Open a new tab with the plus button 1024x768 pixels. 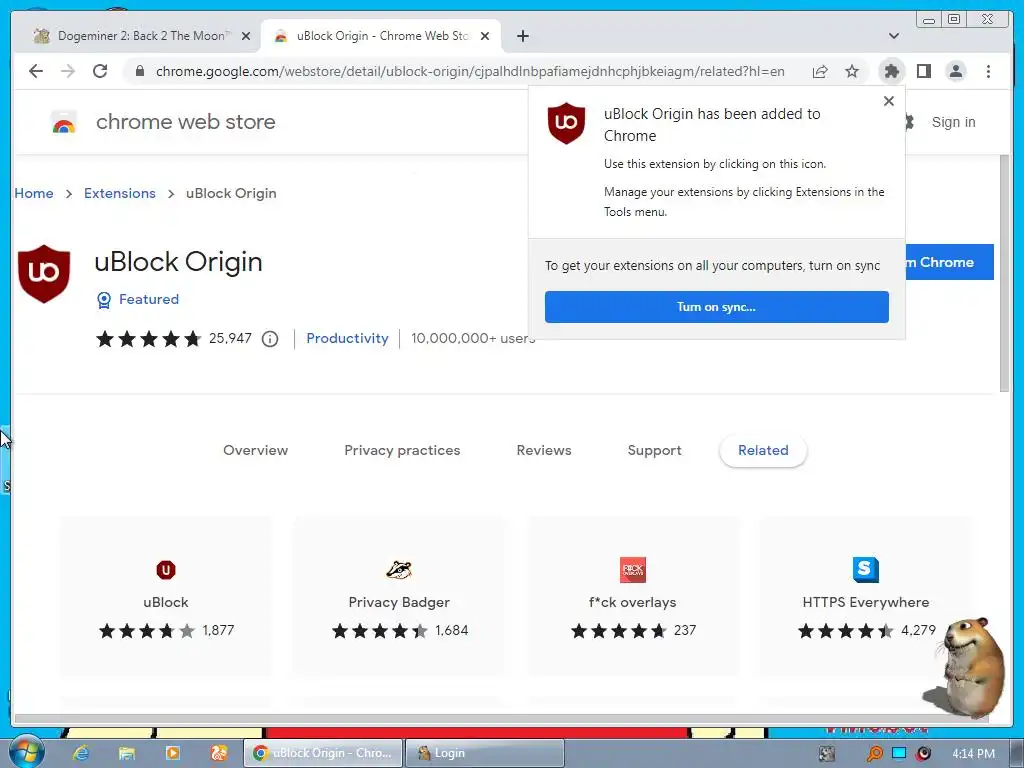[x=522, y=36]
